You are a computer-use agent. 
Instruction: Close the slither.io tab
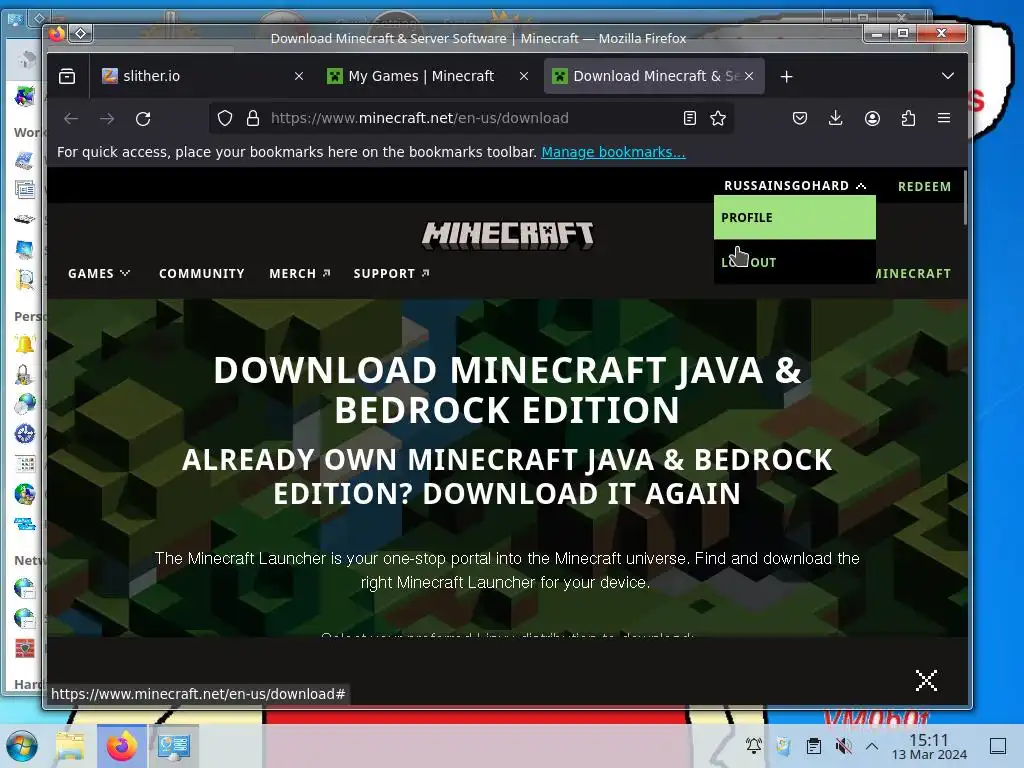tap(298, 76)
